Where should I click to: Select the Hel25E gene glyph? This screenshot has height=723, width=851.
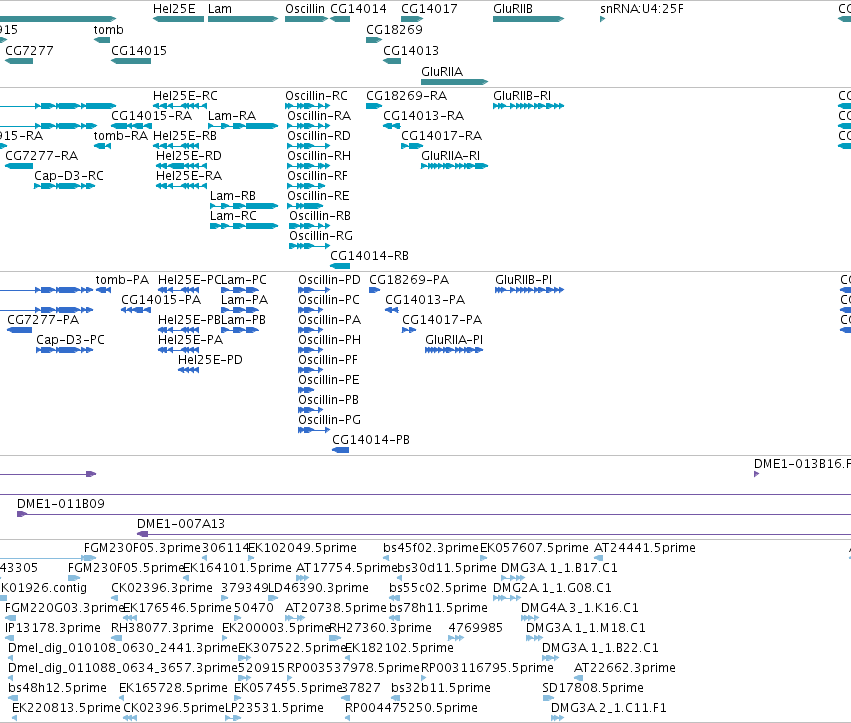179,19
